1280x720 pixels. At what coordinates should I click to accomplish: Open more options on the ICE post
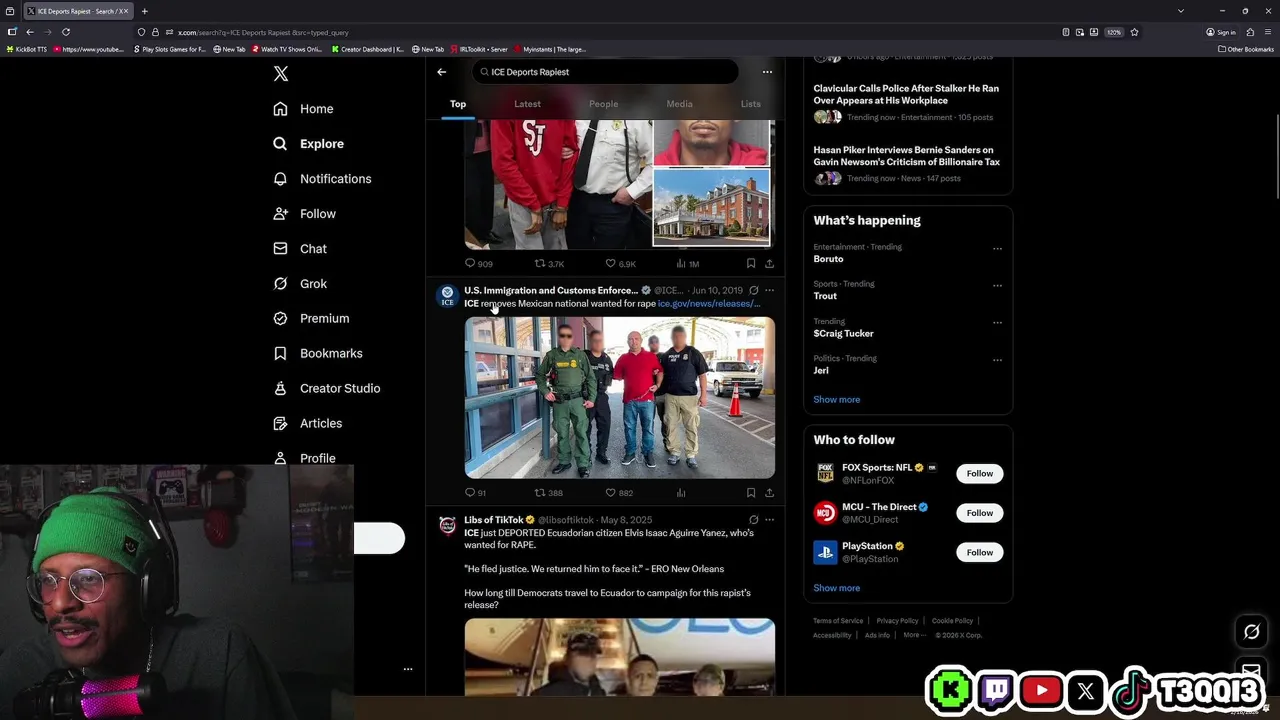pyautogui.click(x=769, y=291)
